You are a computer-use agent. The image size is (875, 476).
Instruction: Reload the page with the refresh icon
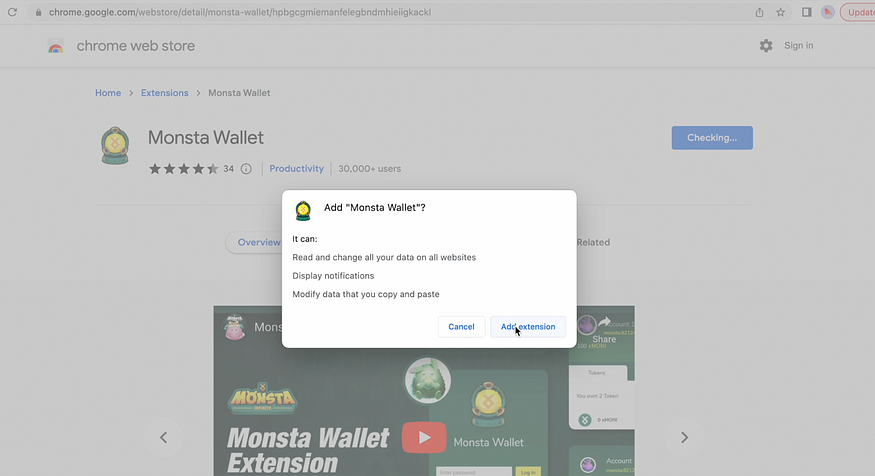coord(12,12)
